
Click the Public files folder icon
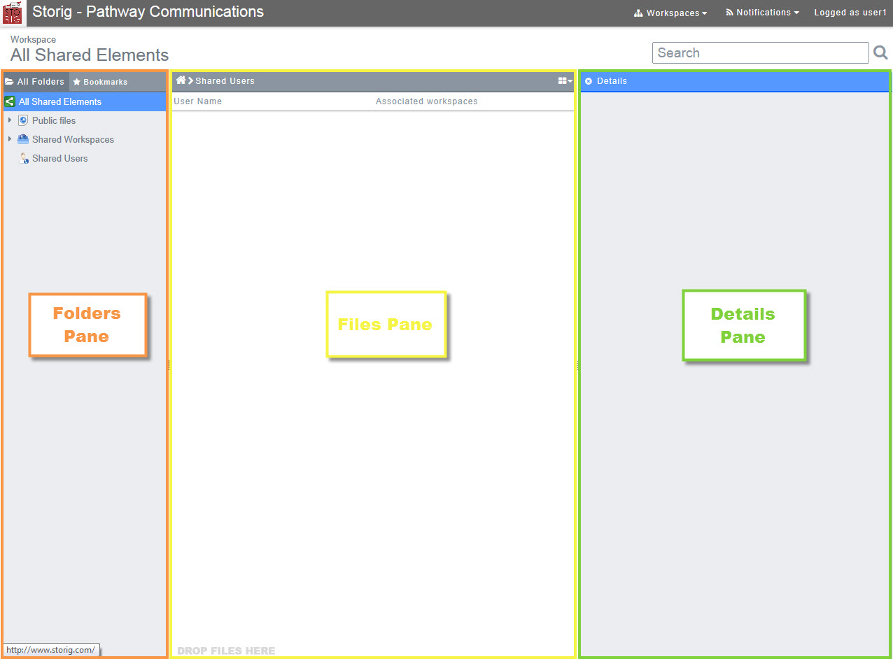[23, 121]
